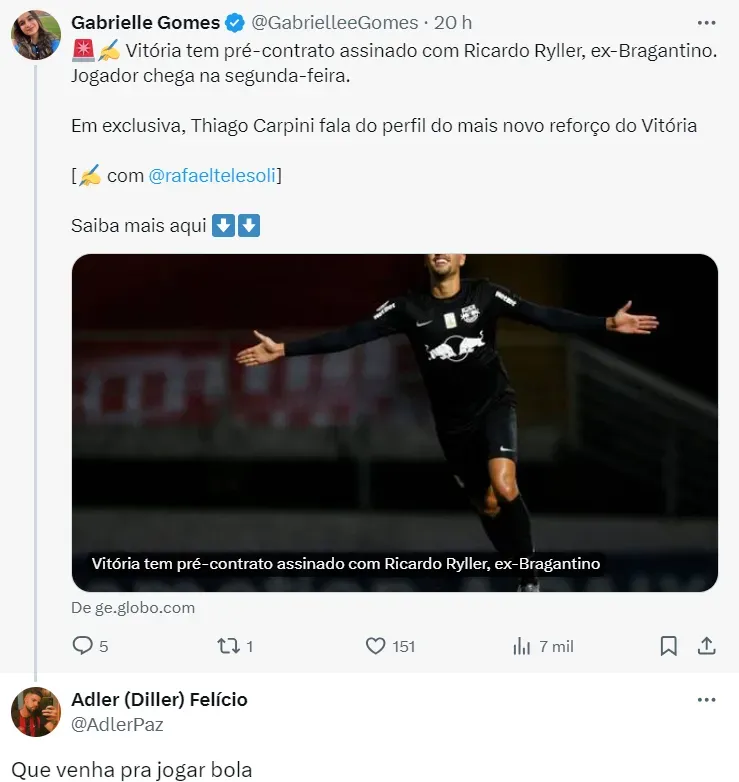The image size is (739, 782).
Task: Click Adler (Diller) Felício's name
Action: click(x=159, y=699)
